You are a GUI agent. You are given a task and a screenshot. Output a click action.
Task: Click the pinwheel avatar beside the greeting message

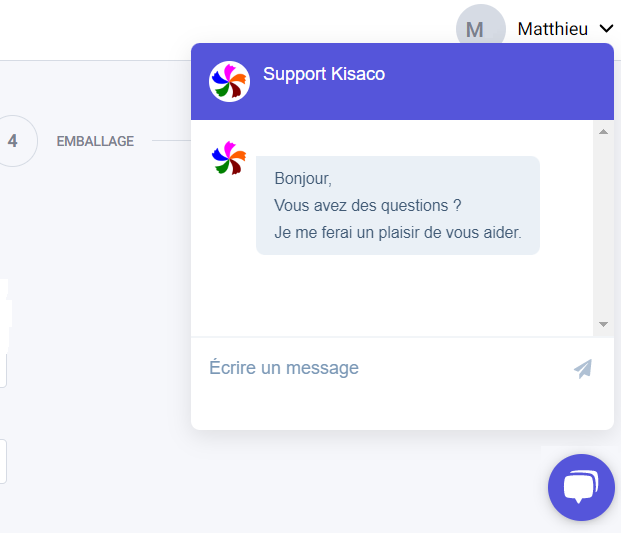(229, 158)
